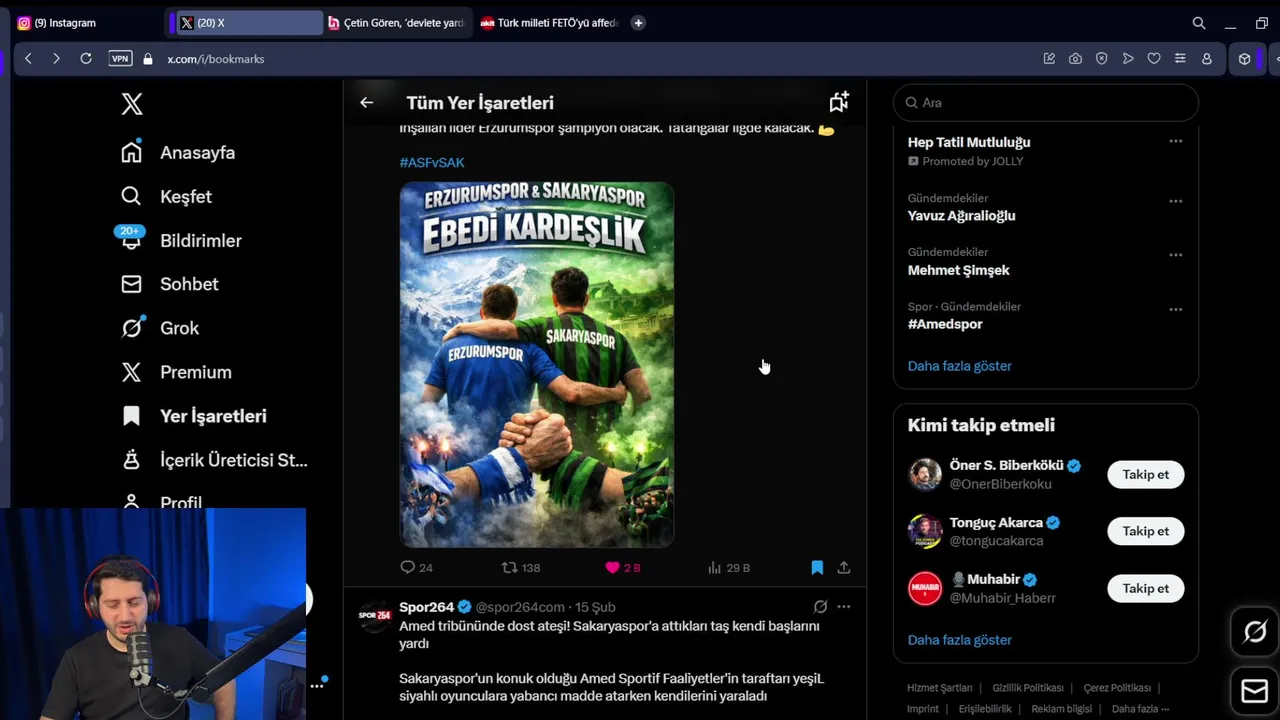1280x720 pixels.
Task: Reply to the Erzurumspor post
Action: pyautogui.click(x=416, y=567)
